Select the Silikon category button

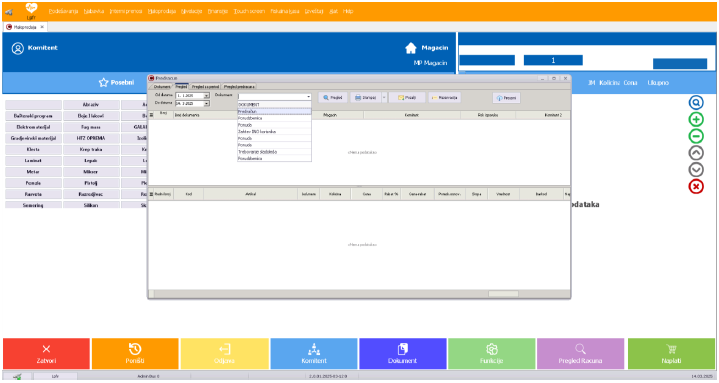(x=91, y=205)
